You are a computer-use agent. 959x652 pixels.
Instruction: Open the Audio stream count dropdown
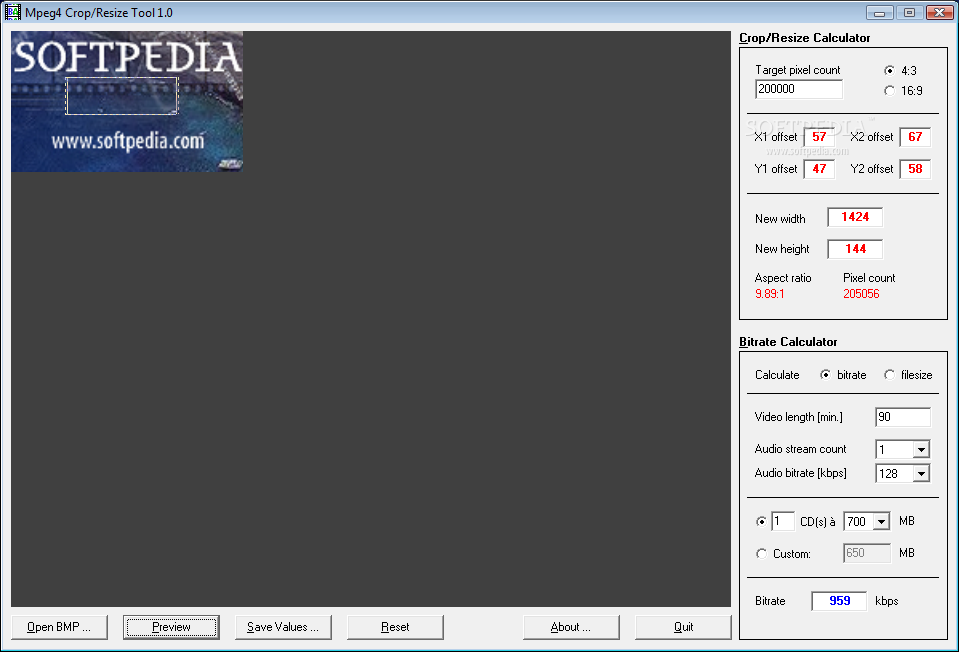(921, 450)
